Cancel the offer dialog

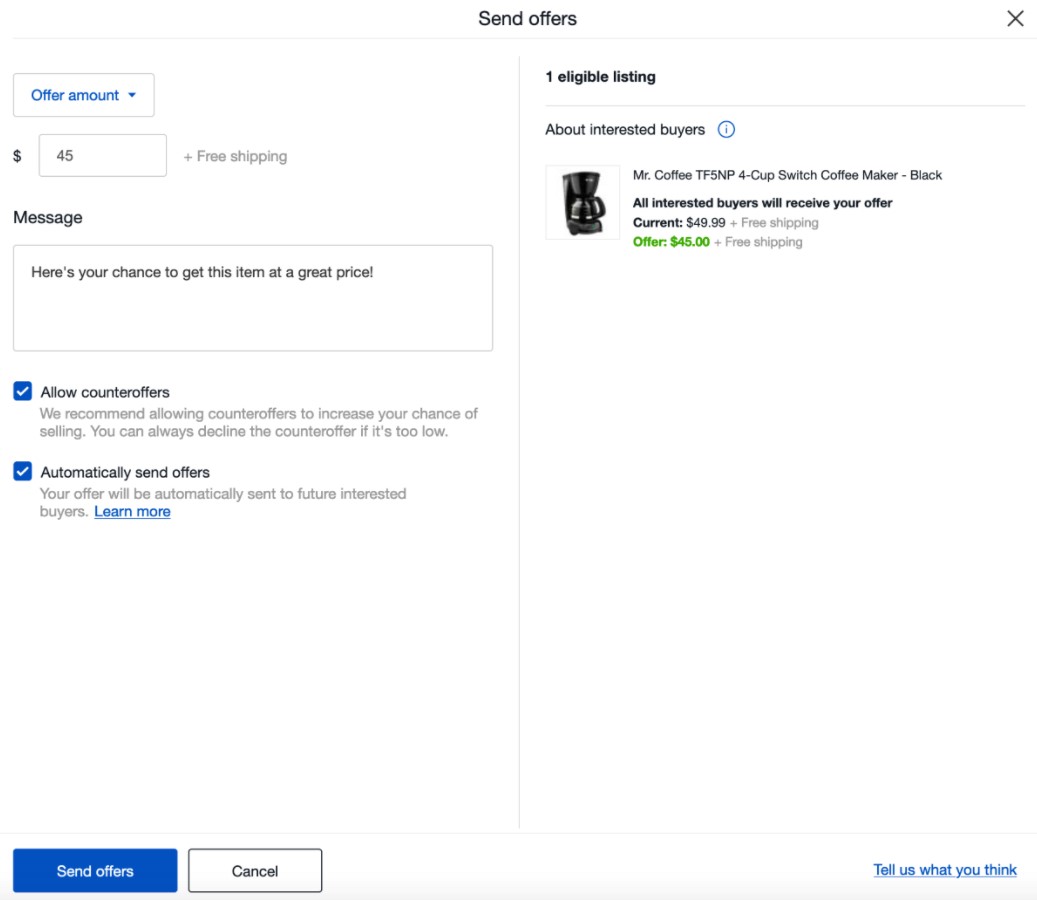pos(255,871)
